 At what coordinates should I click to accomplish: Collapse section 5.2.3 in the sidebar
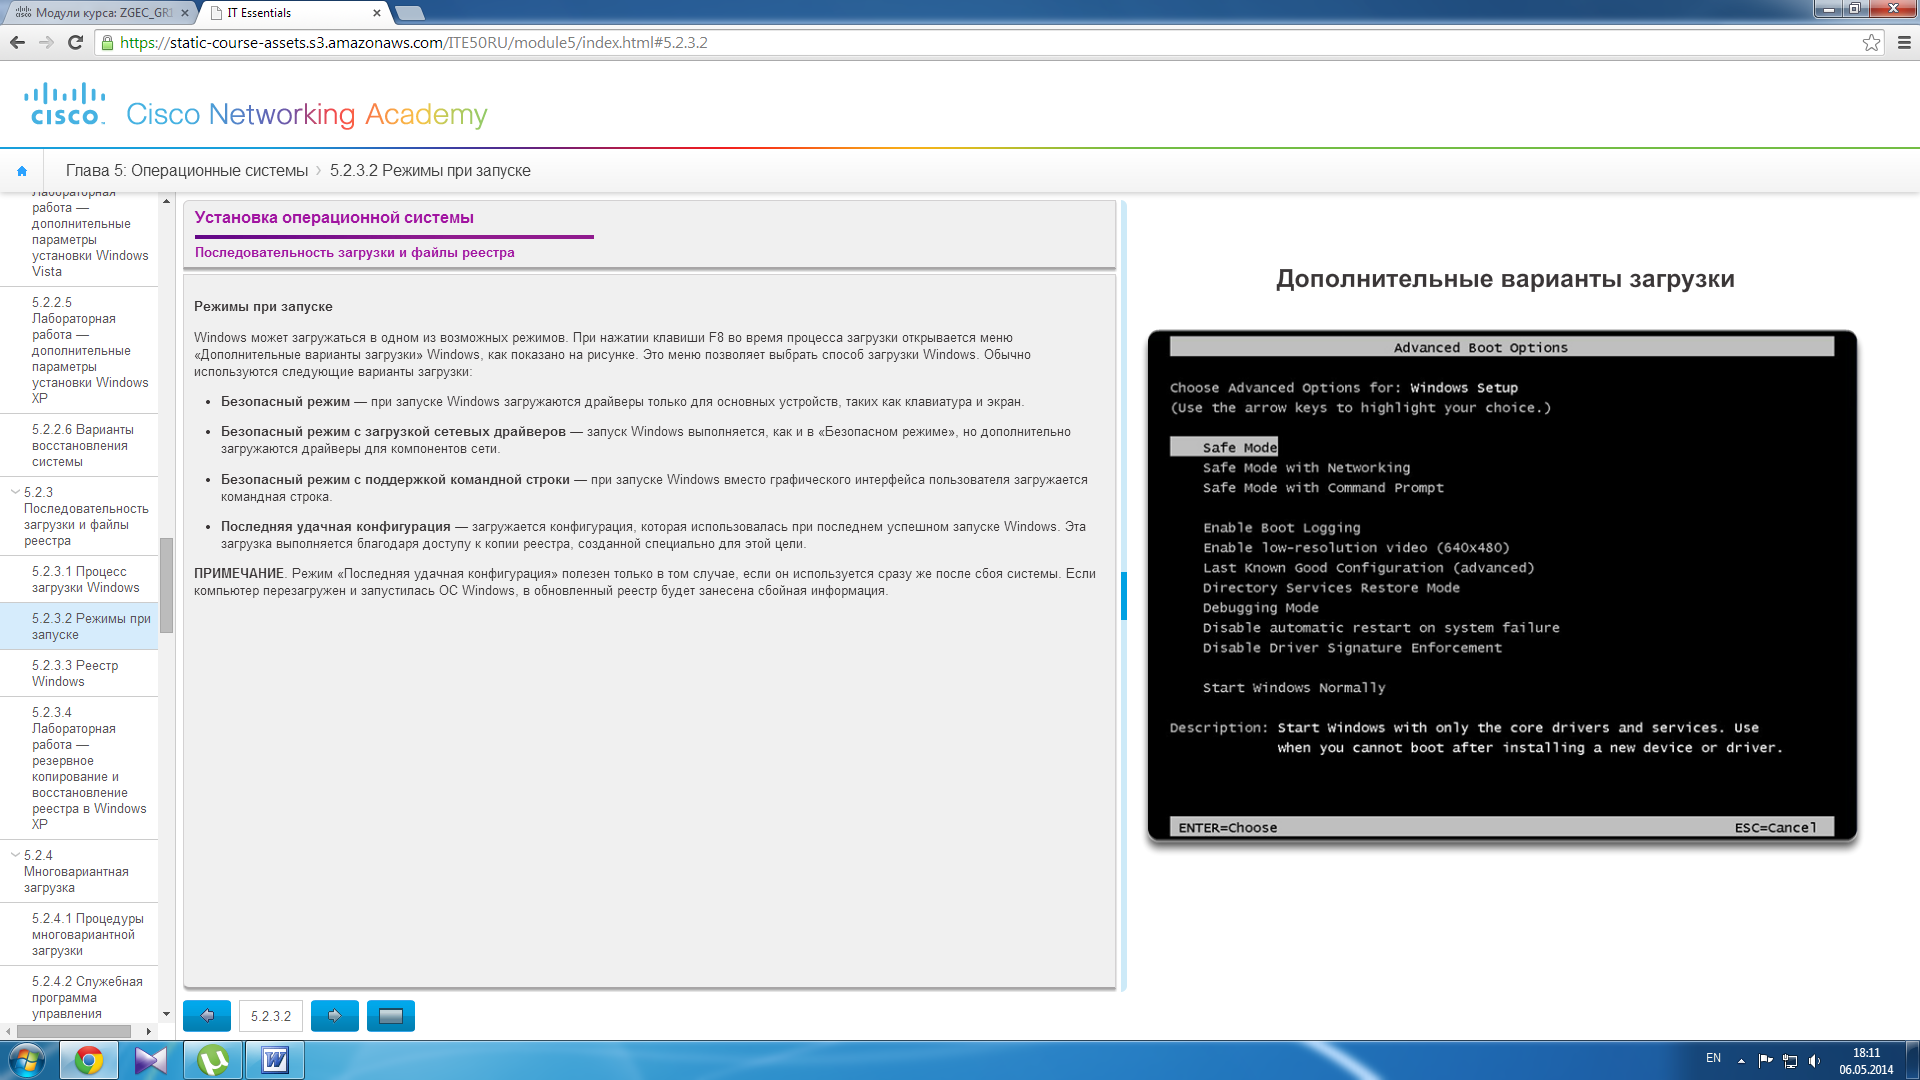click(x=15, y=492)
